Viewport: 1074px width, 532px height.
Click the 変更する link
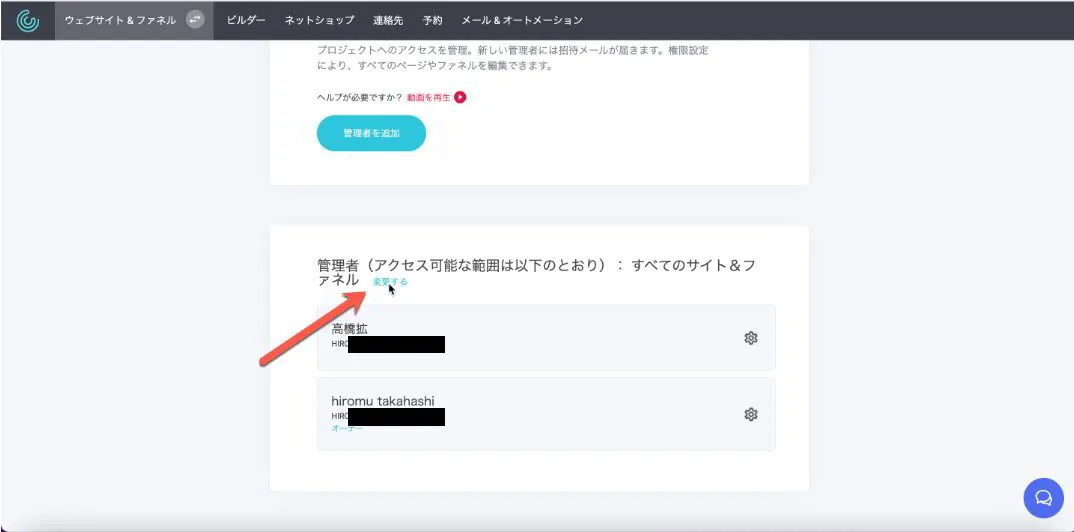390,282
